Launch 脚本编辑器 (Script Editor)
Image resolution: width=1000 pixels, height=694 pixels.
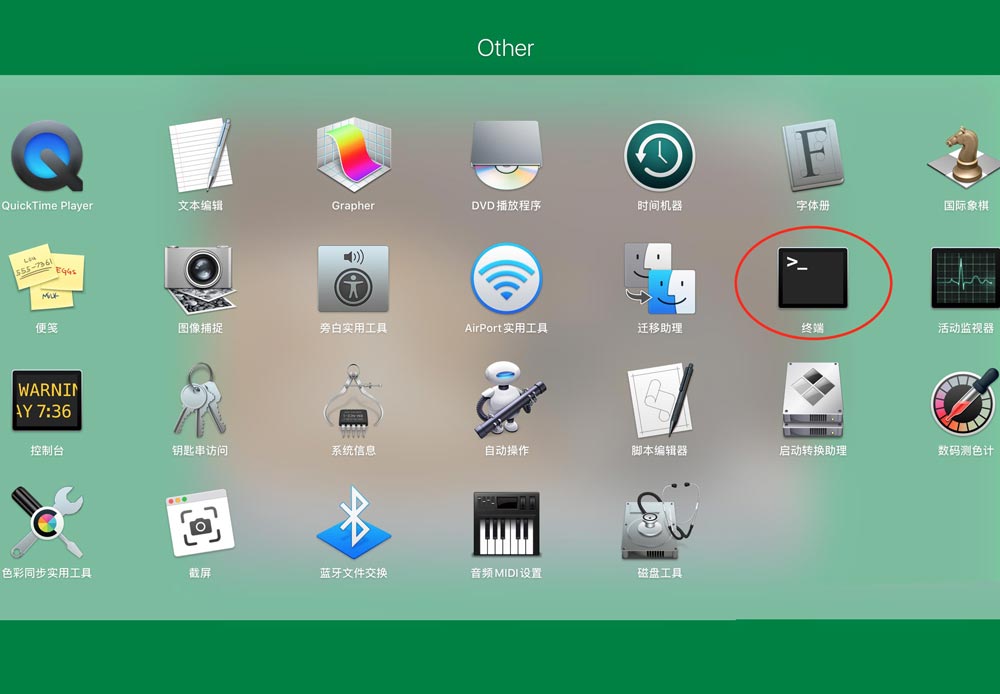(661, 399)
